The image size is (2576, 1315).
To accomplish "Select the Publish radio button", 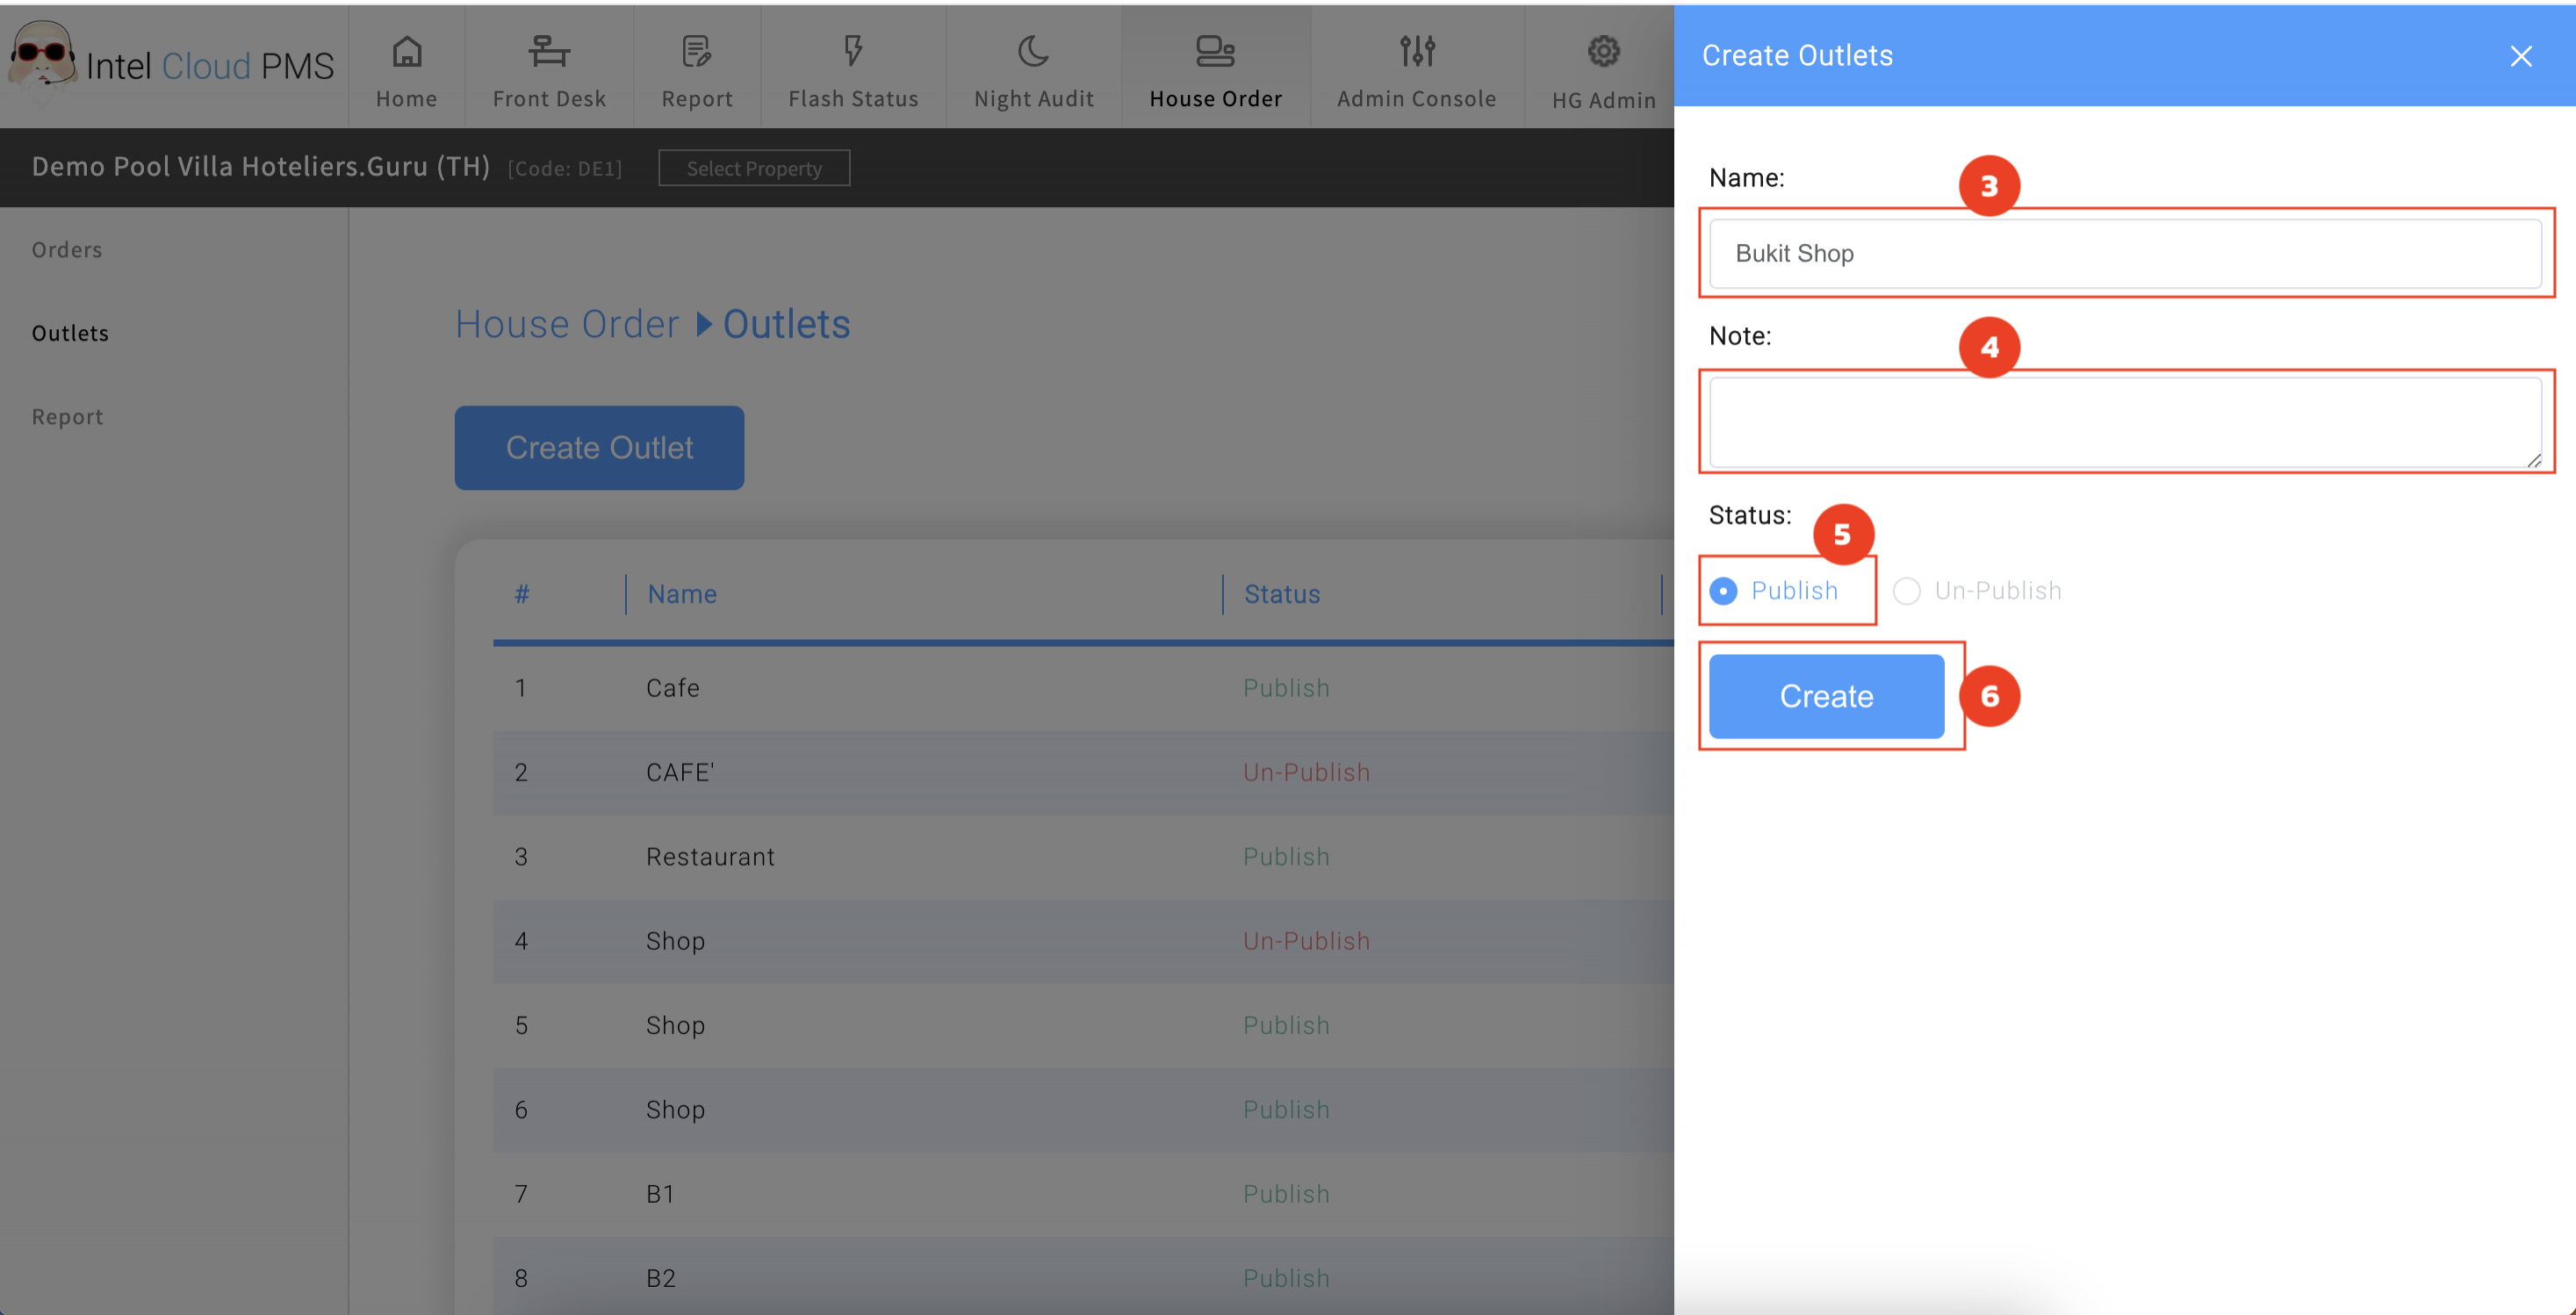I will [x=1723, y=591].
